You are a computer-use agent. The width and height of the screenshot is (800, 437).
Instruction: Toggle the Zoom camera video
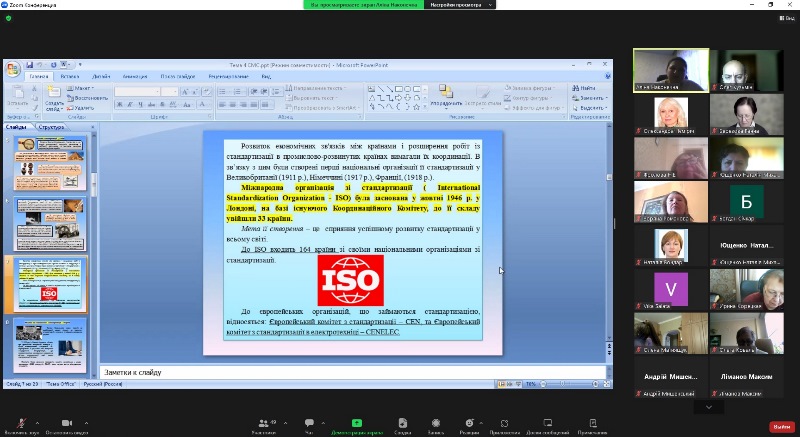pos(68,422)
